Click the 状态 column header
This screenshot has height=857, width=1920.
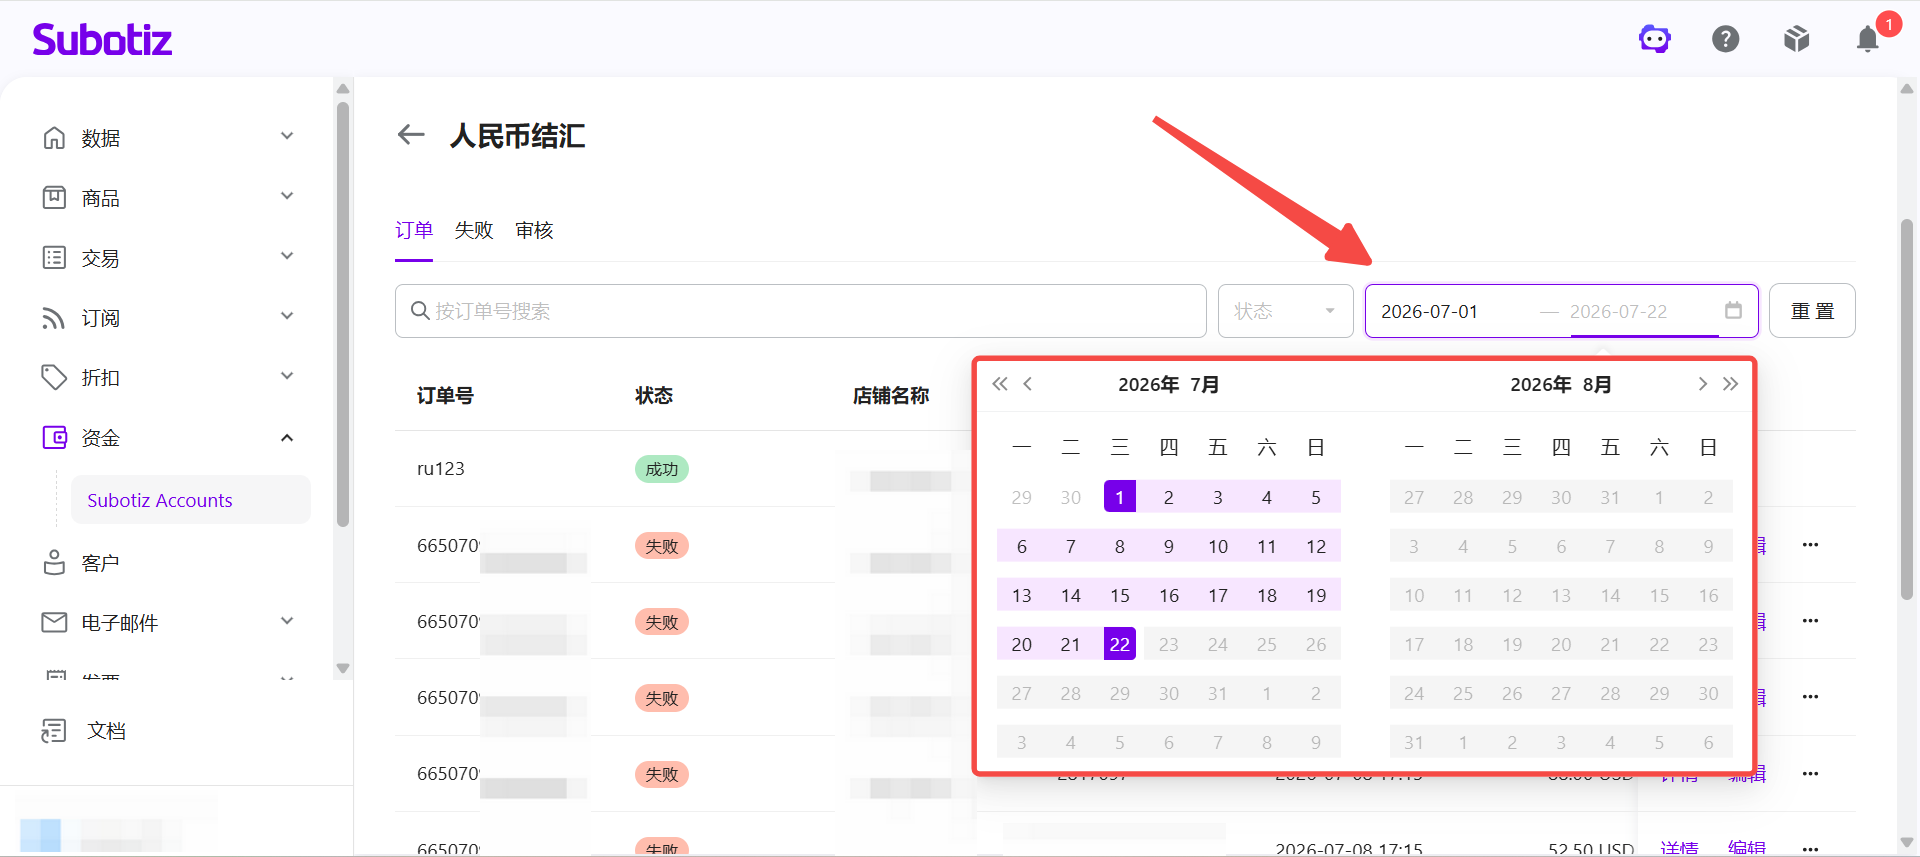click(654, 395)
